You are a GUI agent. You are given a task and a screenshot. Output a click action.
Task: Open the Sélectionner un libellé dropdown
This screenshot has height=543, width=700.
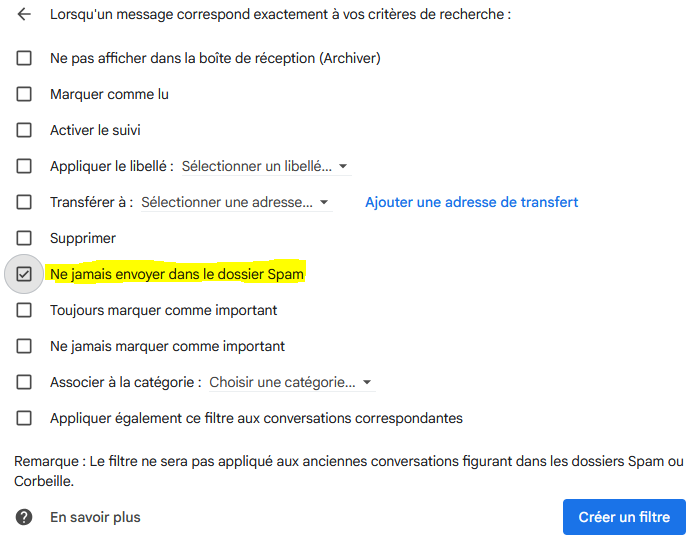266,166
